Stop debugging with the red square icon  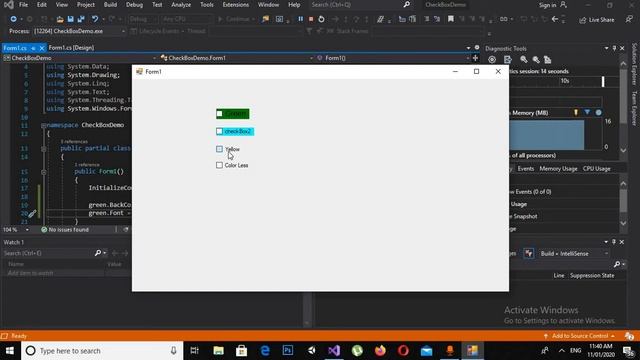tap(311, 19)
